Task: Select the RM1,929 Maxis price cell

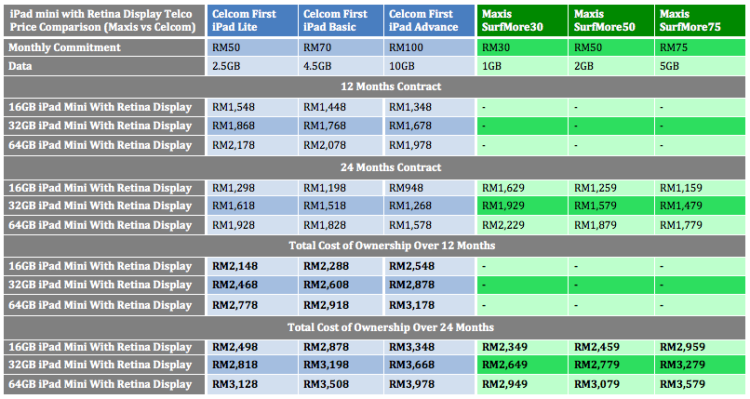Action: 522,206
